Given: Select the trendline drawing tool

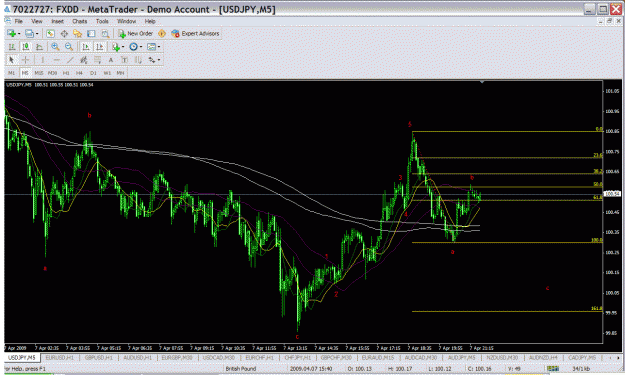Looking at the screenshot, I should (x=70, y=60).
